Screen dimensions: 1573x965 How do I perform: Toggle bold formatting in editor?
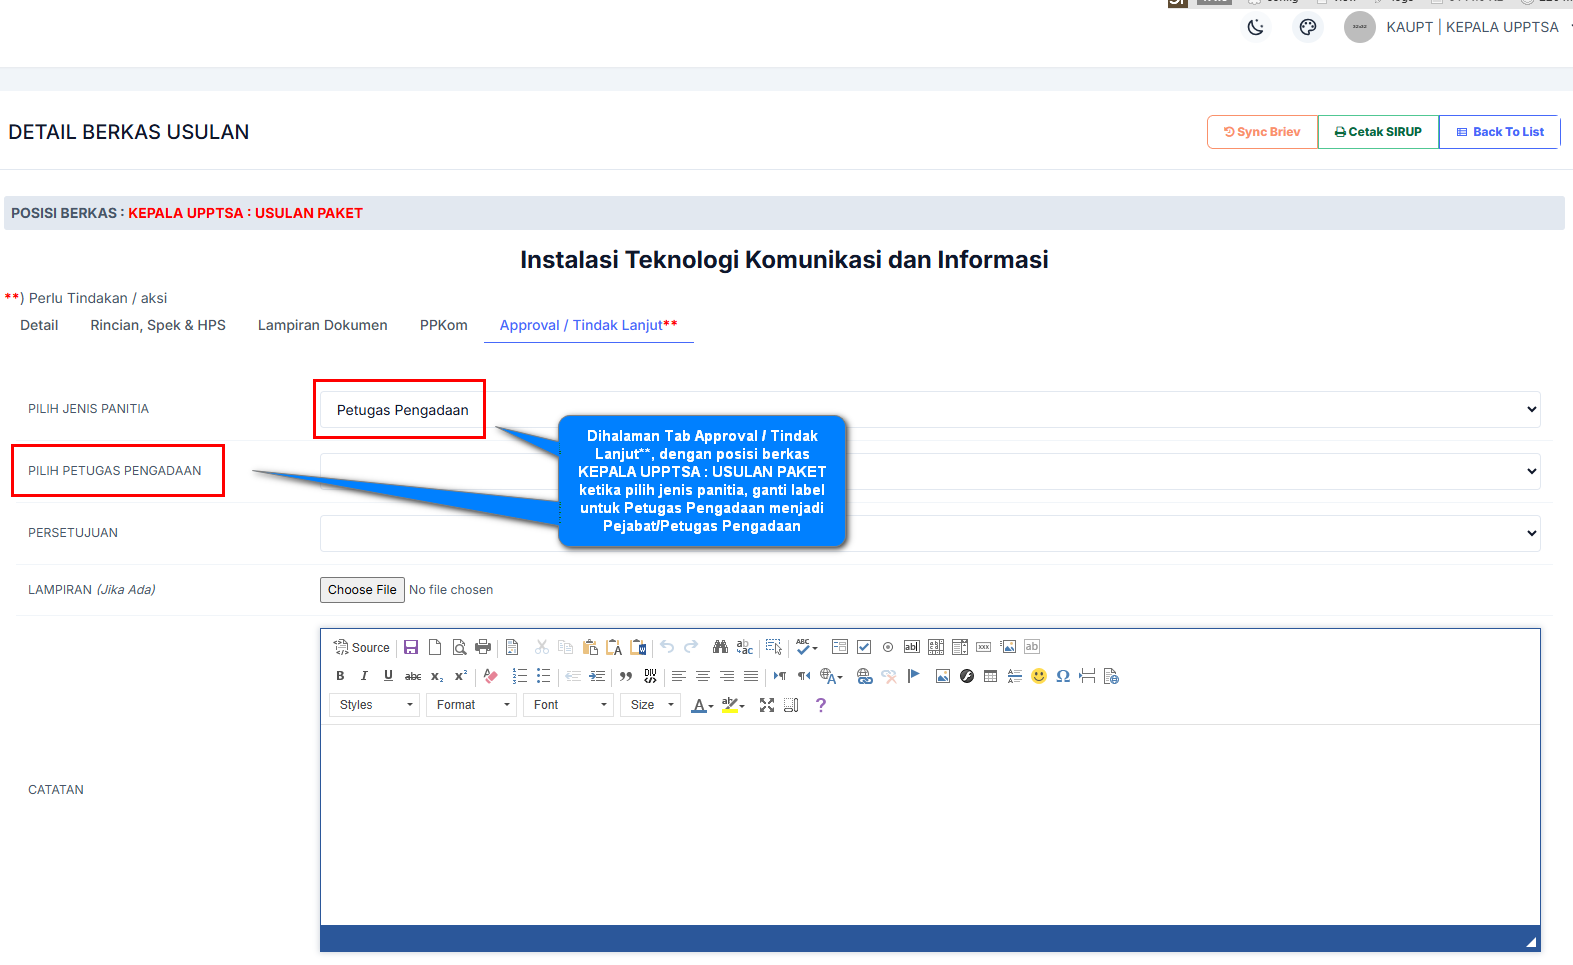pyautogui.click(x=340, y=676)
